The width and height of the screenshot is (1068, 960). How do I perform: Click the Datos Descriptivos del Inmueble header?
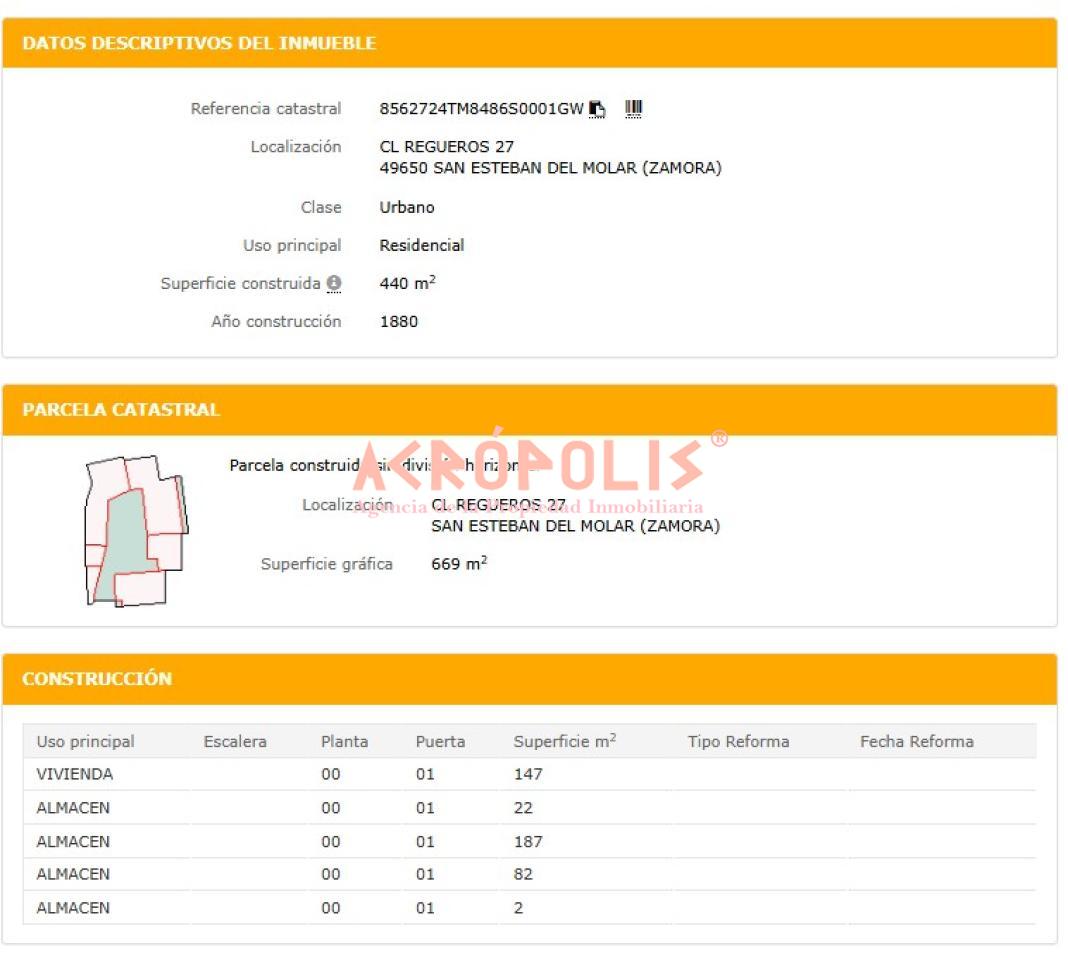(199, 43)
